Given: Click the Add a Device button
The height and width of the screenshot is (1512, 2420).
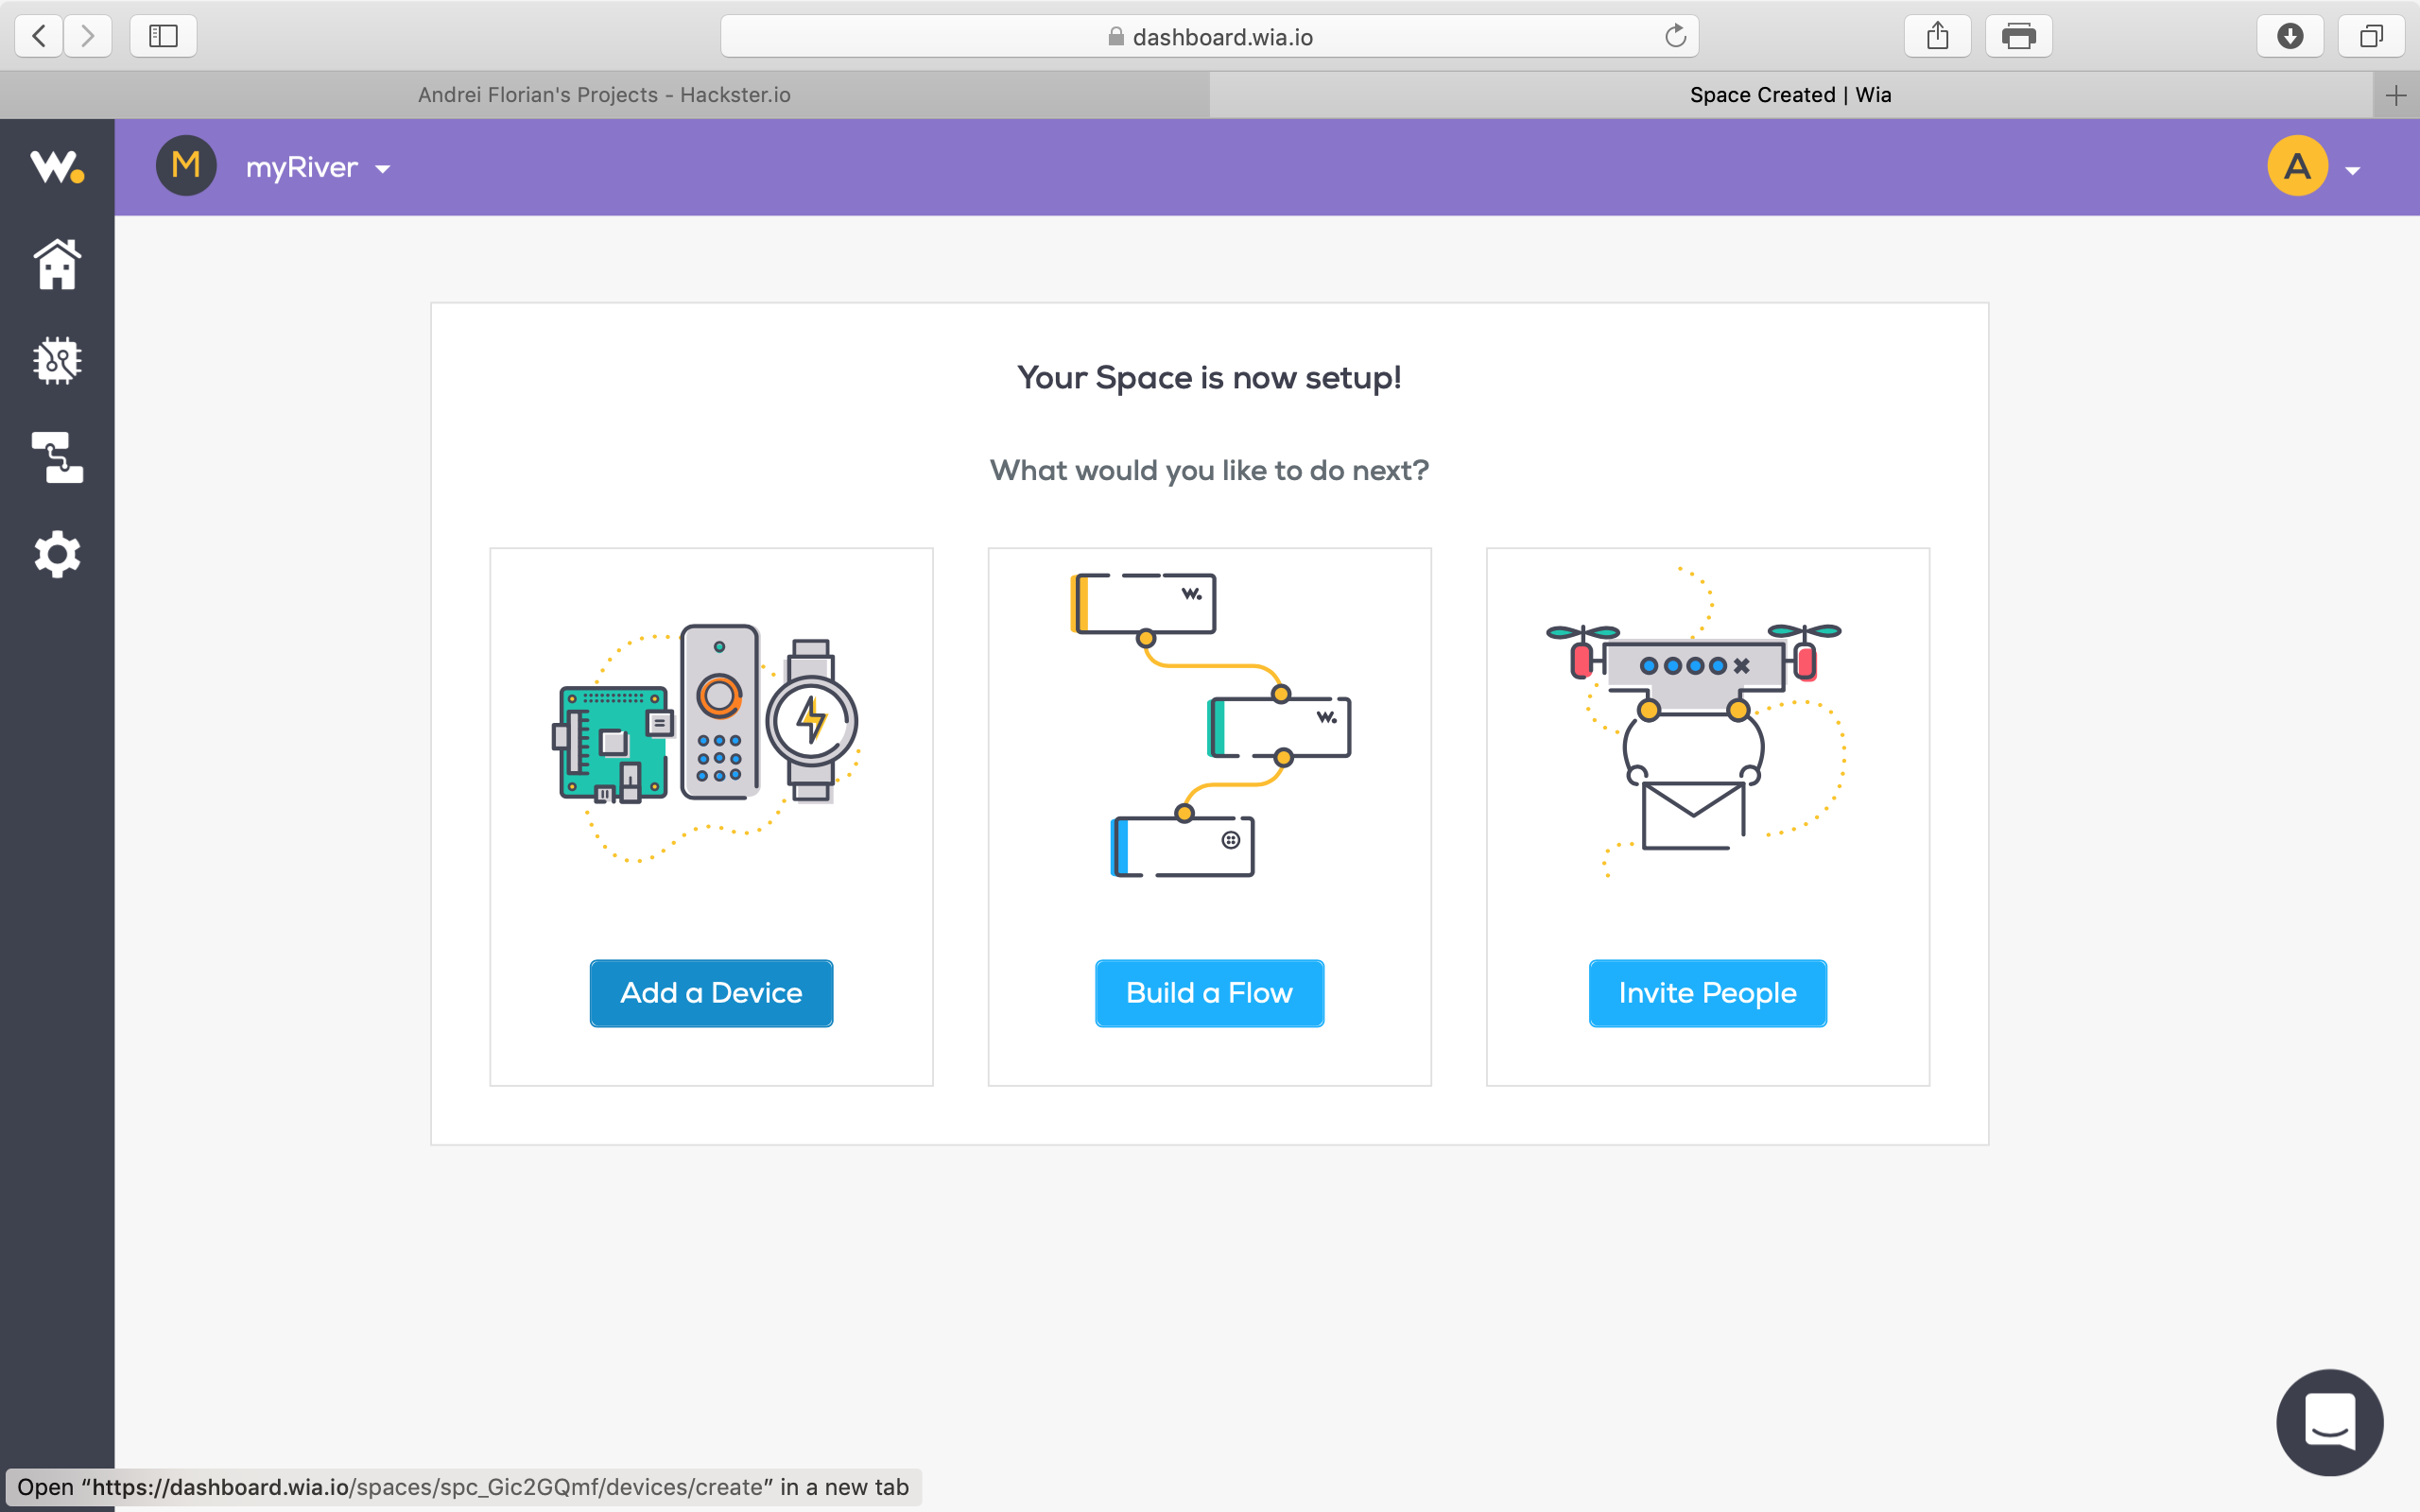Looking at the screenshot, I should pyautogui.click(x=711, y=993).
